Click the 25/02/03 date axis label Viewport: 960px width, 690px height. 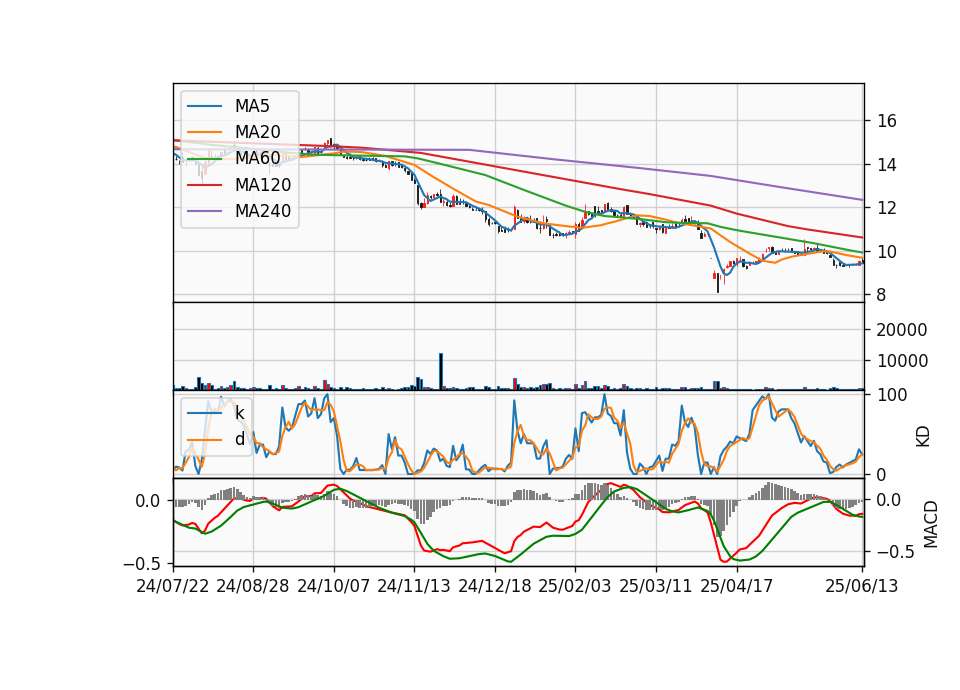click(575, 586)
